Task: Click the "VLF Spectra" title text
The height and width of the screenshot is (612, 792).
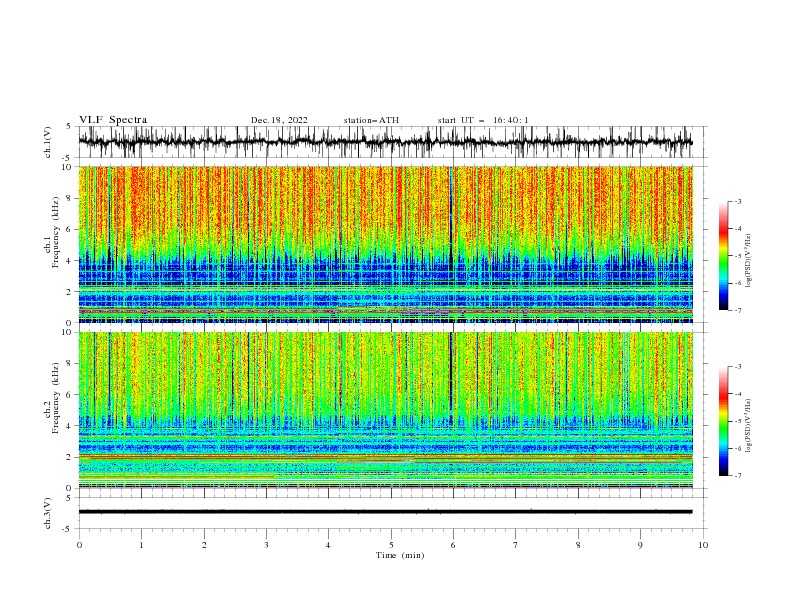Action: (113, 120)
